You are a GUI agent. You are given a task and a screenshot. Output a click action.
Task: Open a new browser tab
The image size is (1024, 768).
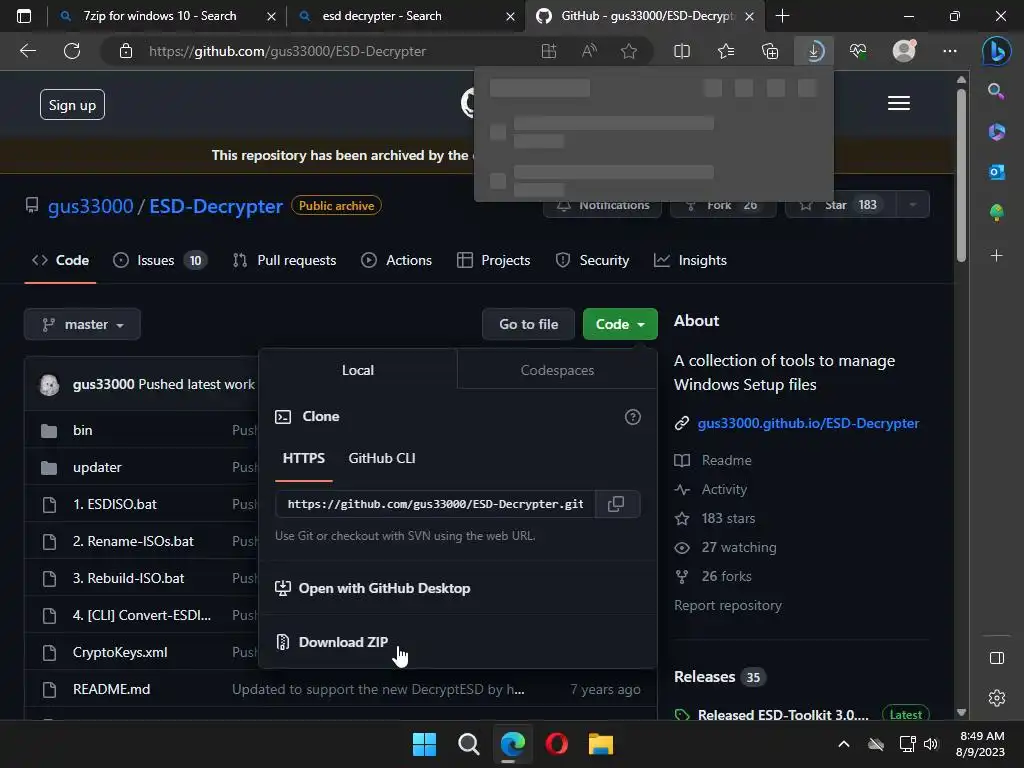coord(782,16)
